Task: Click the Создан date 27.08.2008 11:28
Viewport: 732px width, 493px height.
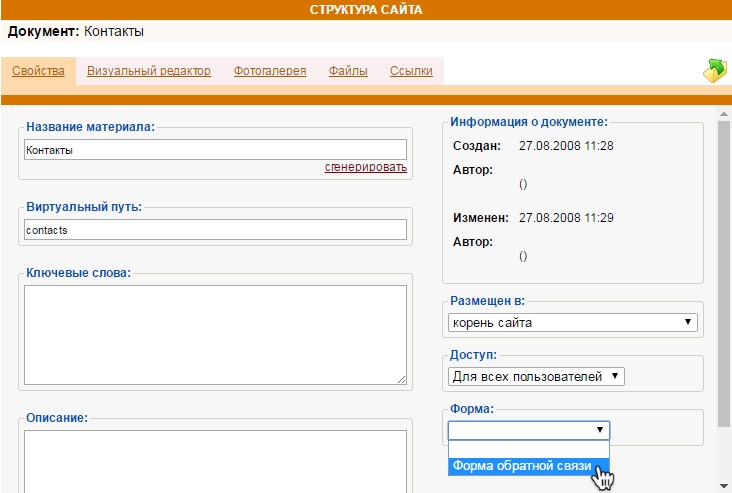Action: tap(566, 146)
